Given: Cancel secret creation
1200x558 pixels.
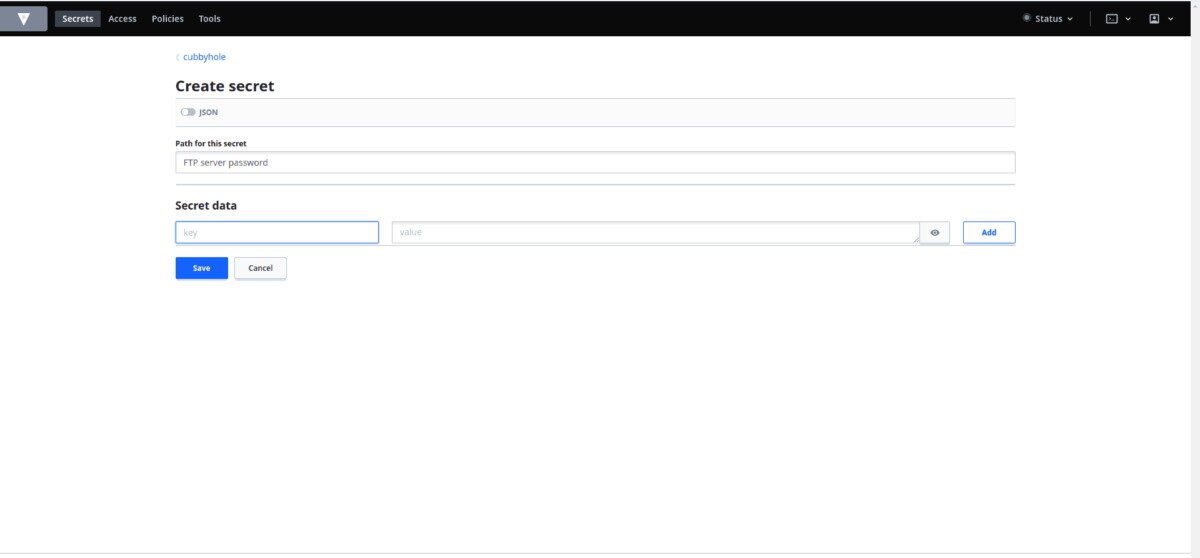Looking at the screenshot, I should (260, 268).
